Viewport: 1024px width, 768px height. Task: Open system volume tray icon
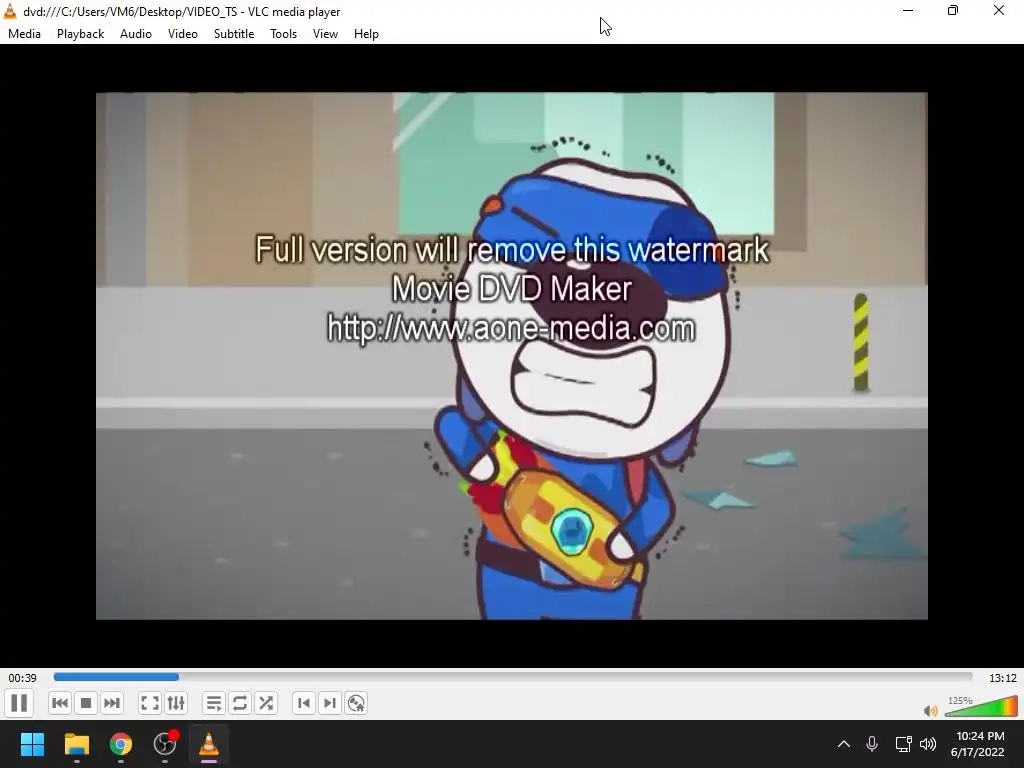927,744
